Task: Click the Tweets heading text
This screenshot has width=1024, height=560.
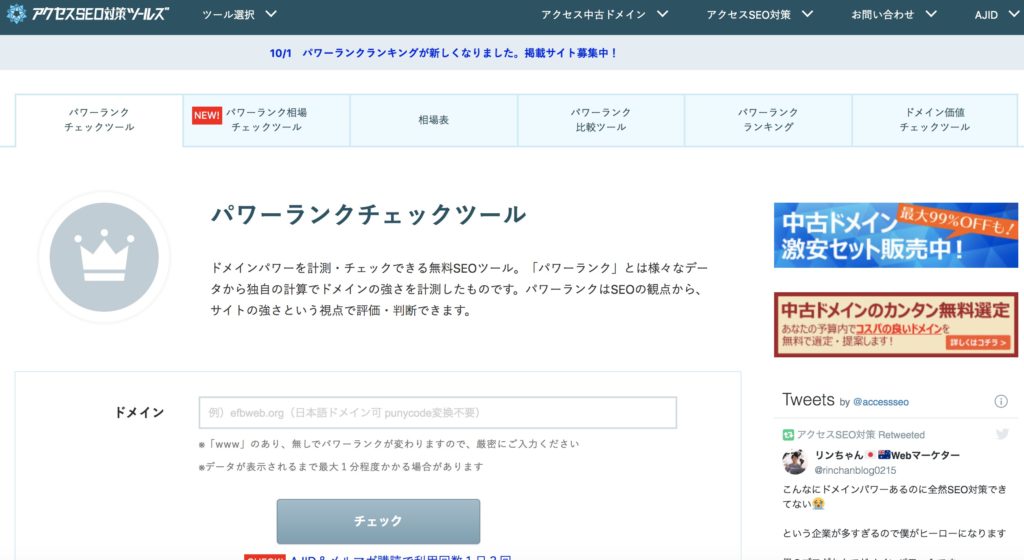Action: pyautogui.click(x=808, y=399)
